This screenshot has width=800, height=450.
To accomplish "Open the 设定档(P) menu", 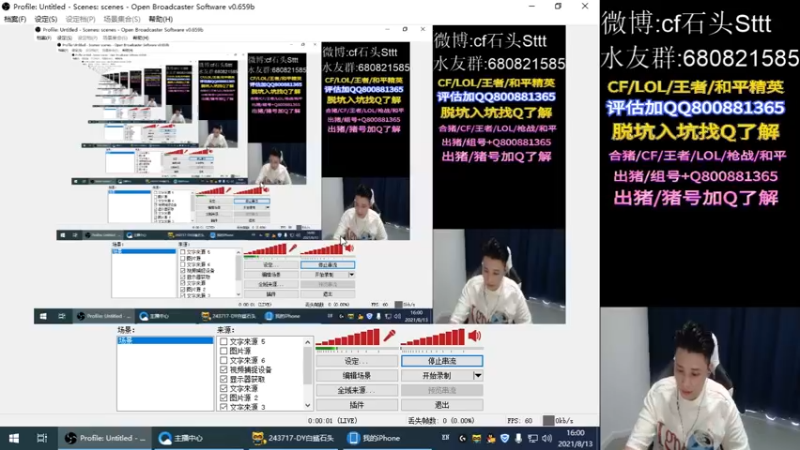I will [80, 19].
